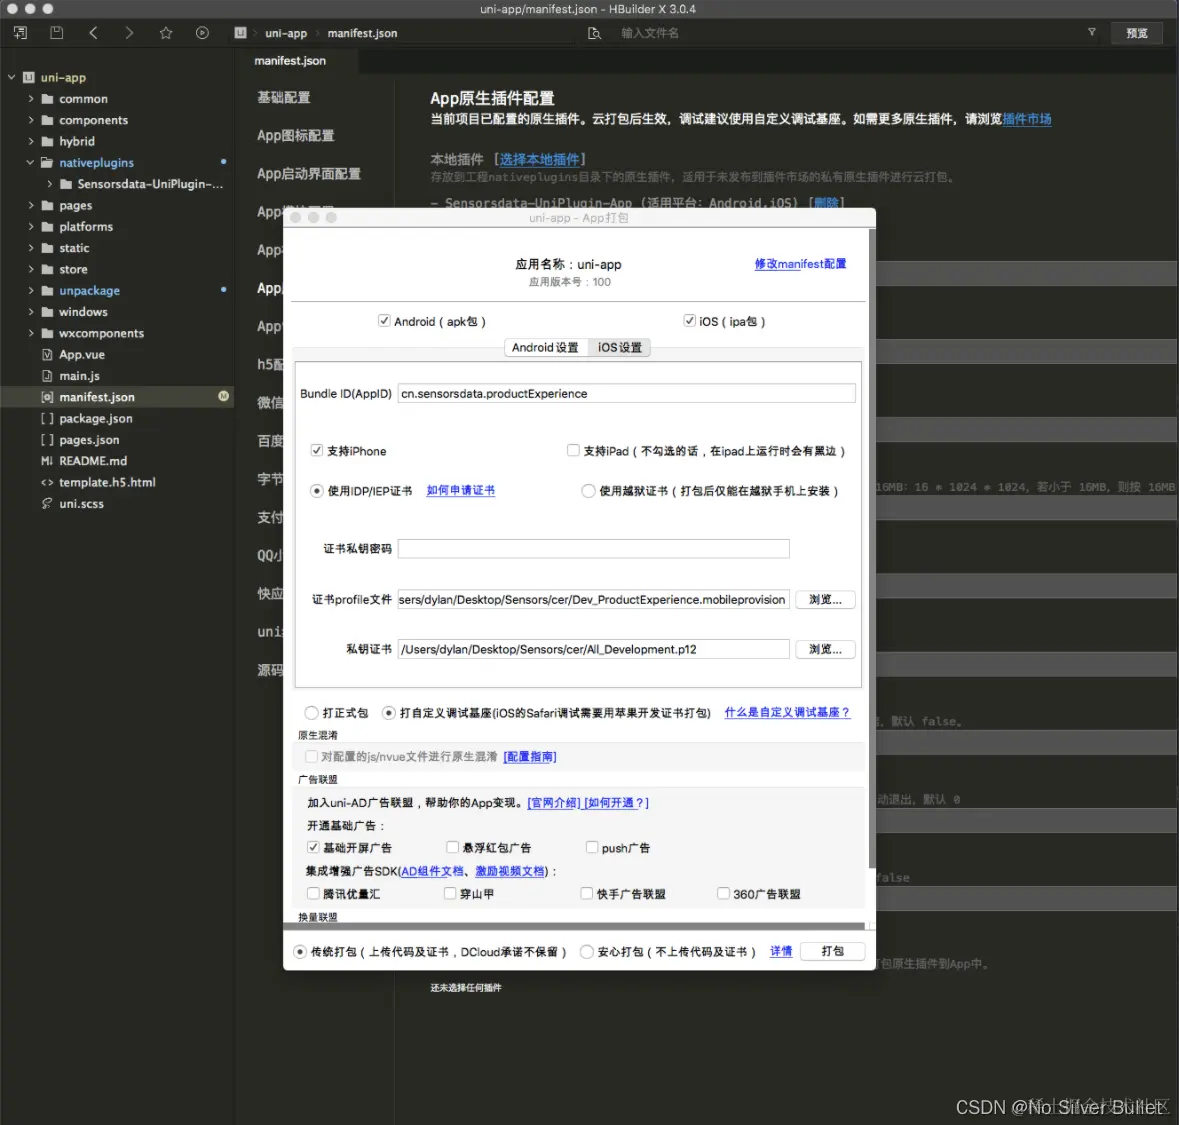The height and width of the screenshot is (1125, 1179).
Task: Open the manifest.json editor tab
Action: pyautogui.click(x=290, y=61)
